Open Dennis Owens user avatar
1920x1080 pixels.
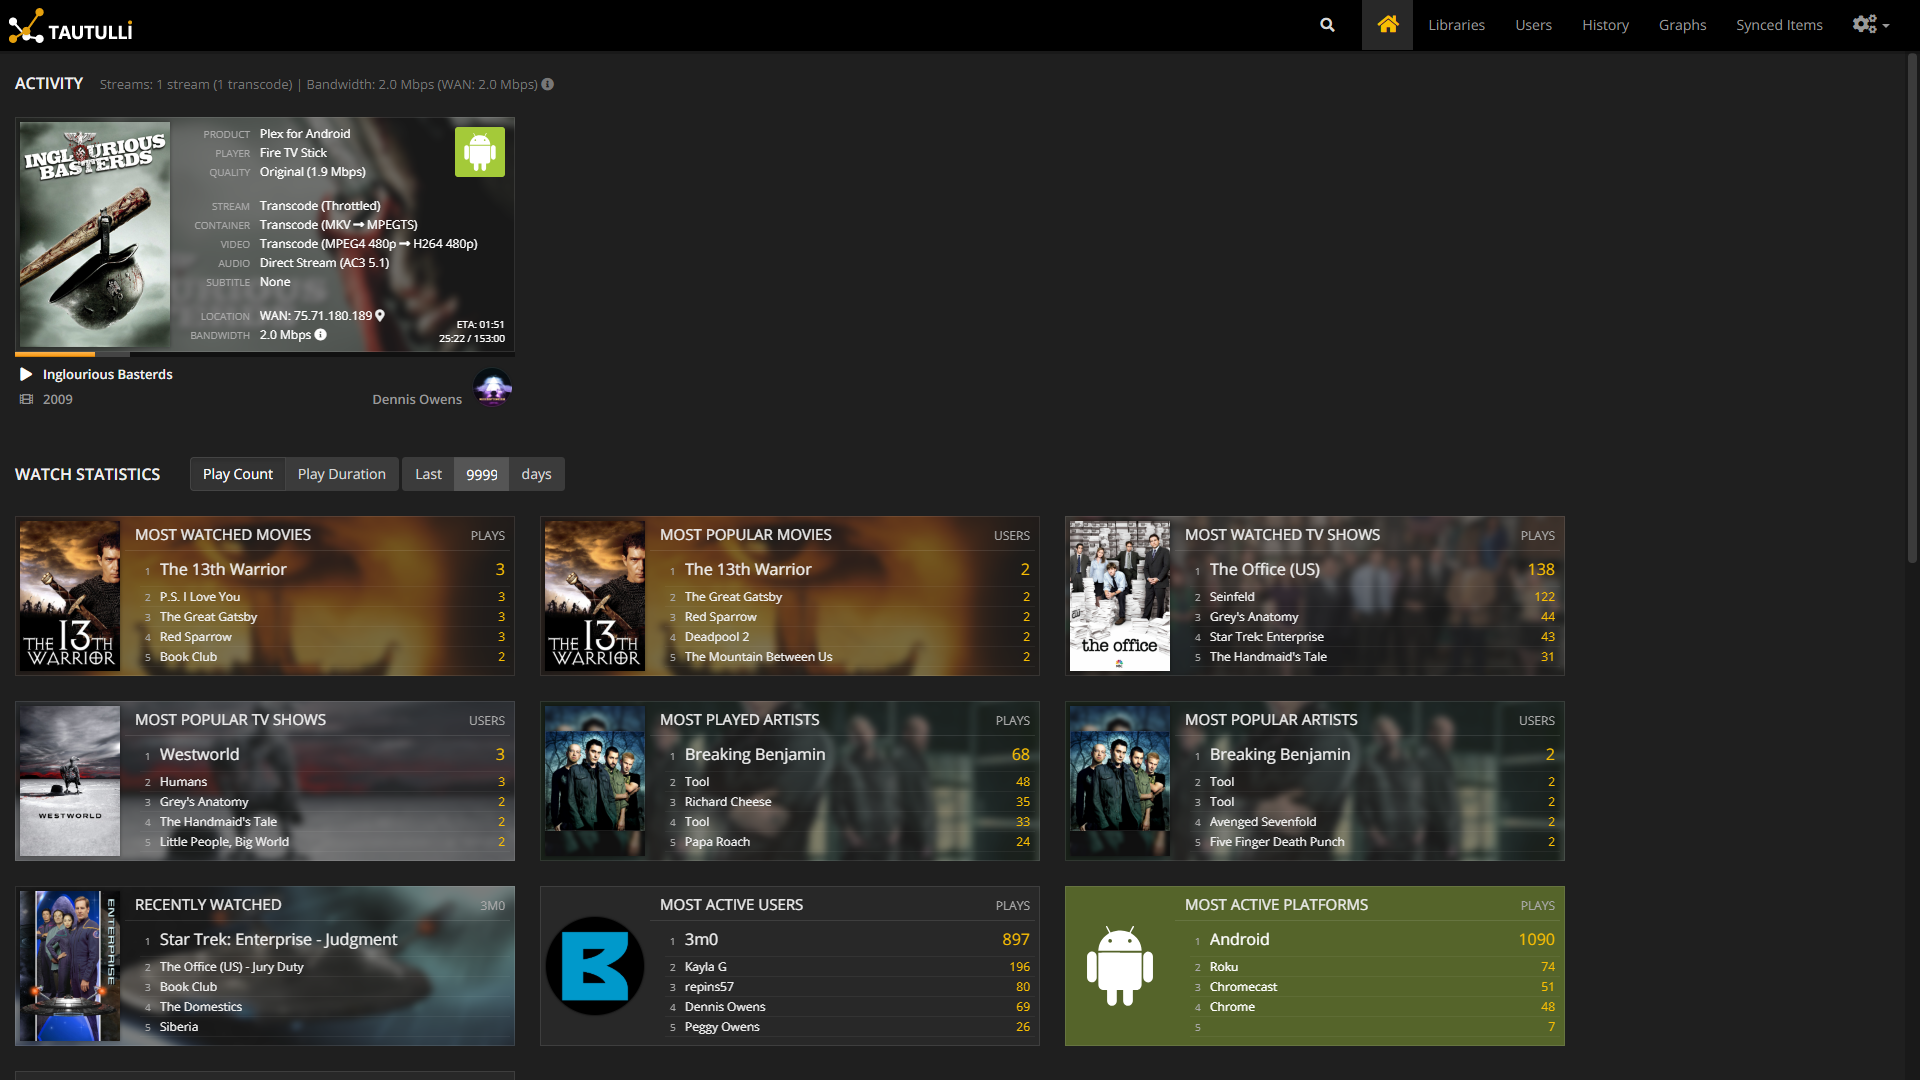click(492, 388)
